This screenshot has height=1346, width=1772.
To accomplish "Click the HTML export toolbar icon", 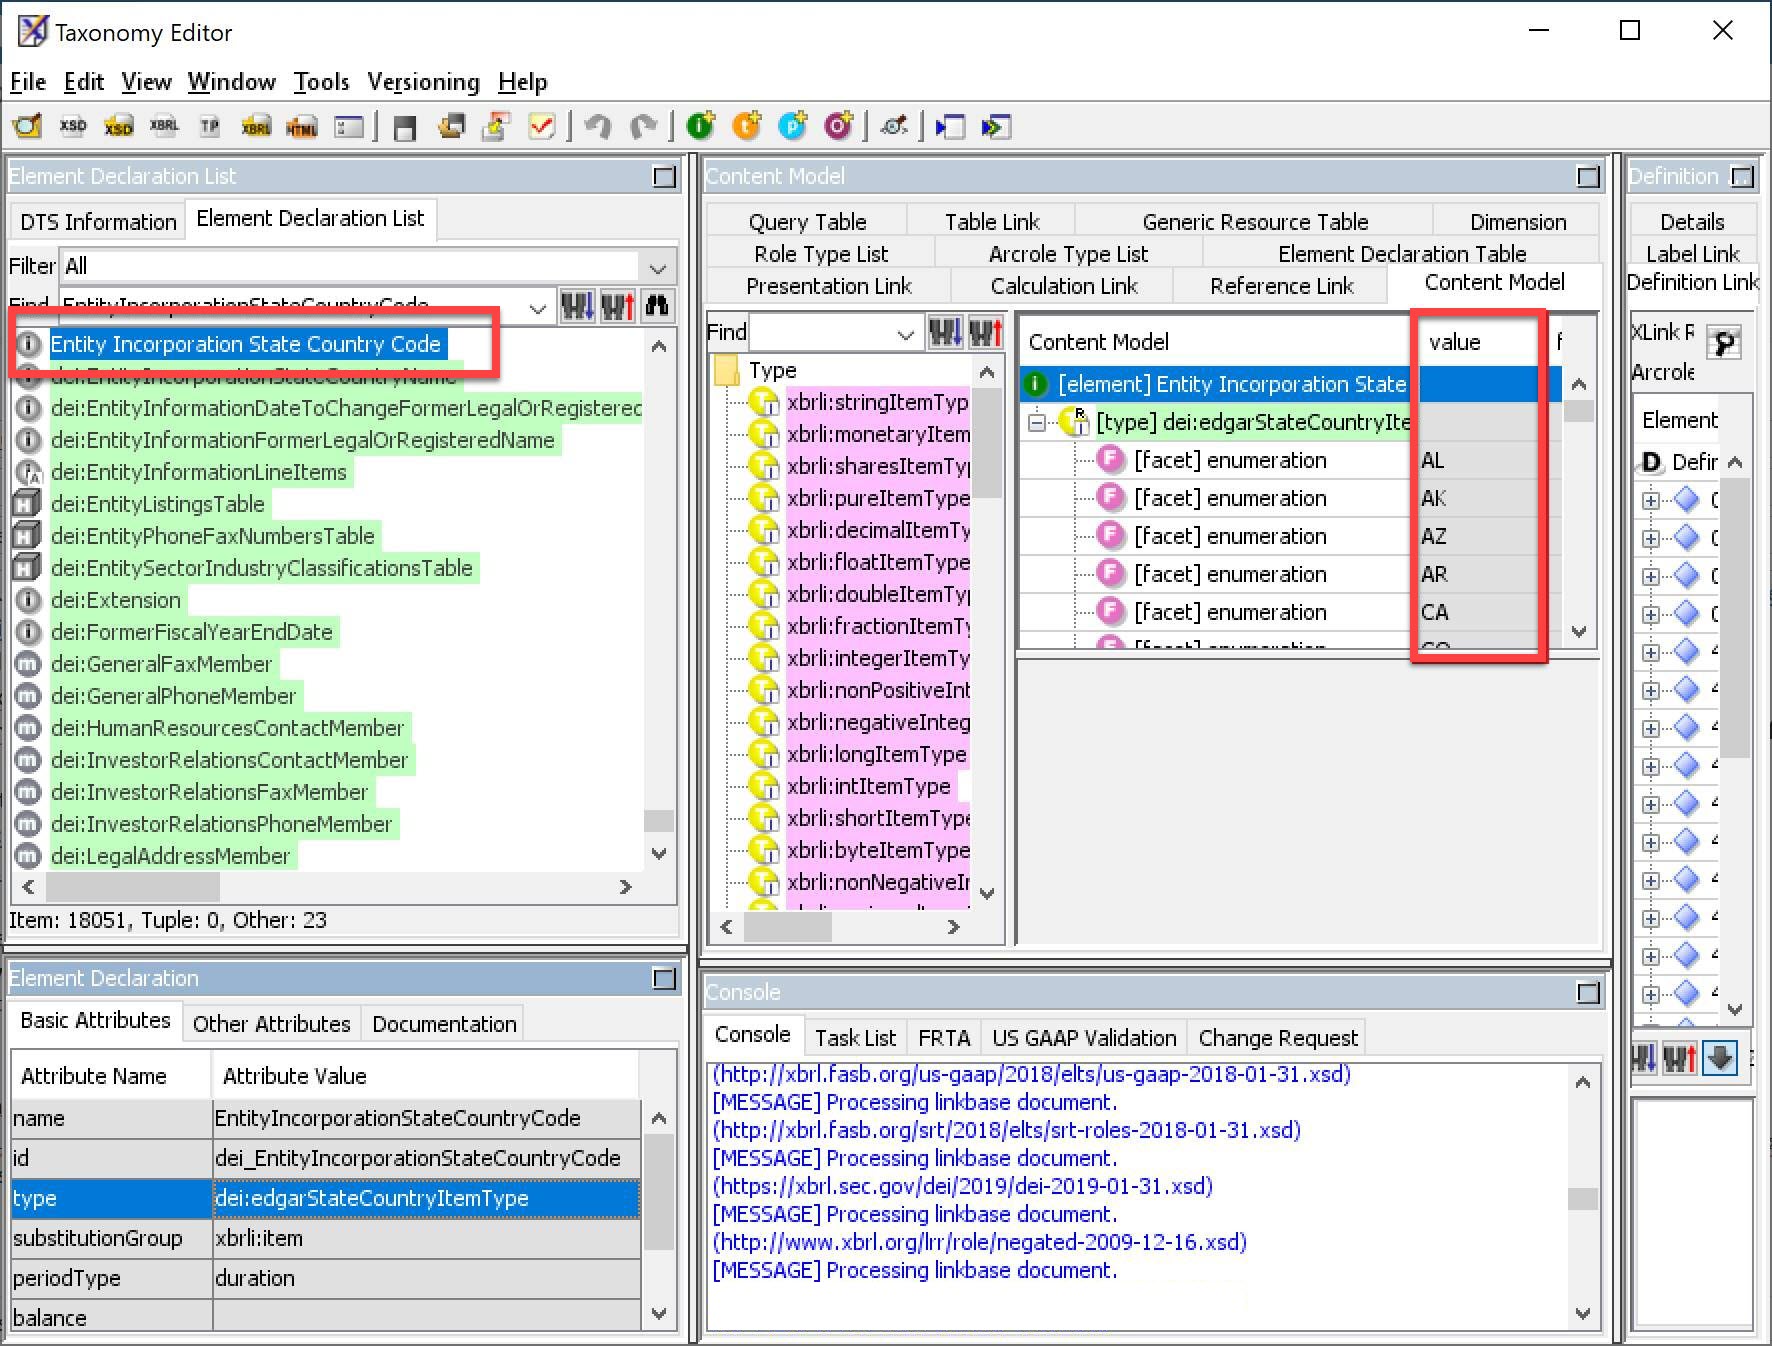I will click(301, 126).
